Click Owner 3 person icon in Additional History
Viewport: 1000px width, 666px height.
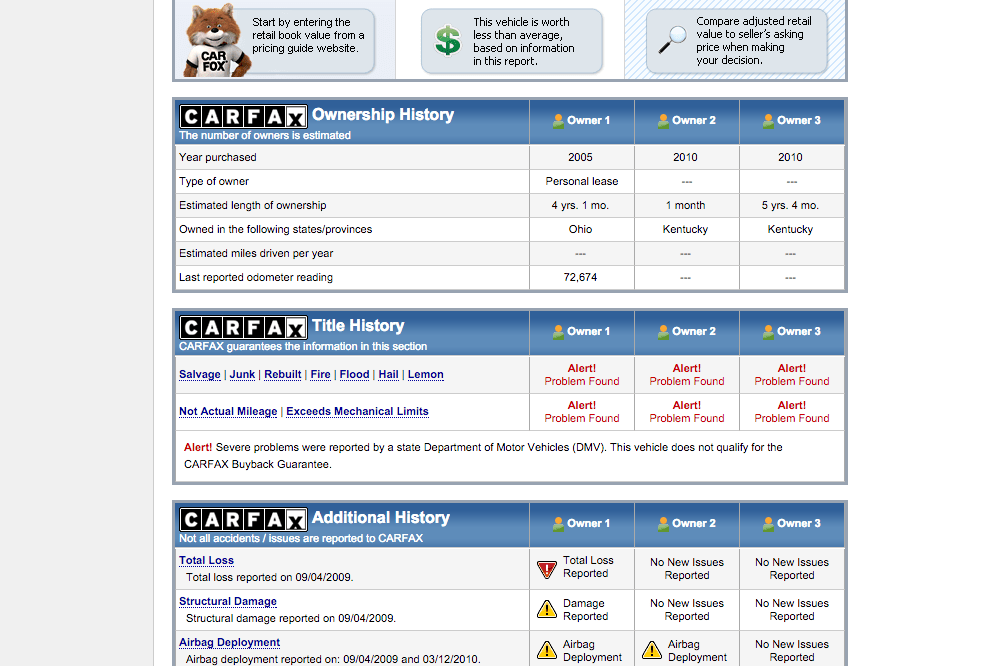pyautogui.click(x=768, y=524)
